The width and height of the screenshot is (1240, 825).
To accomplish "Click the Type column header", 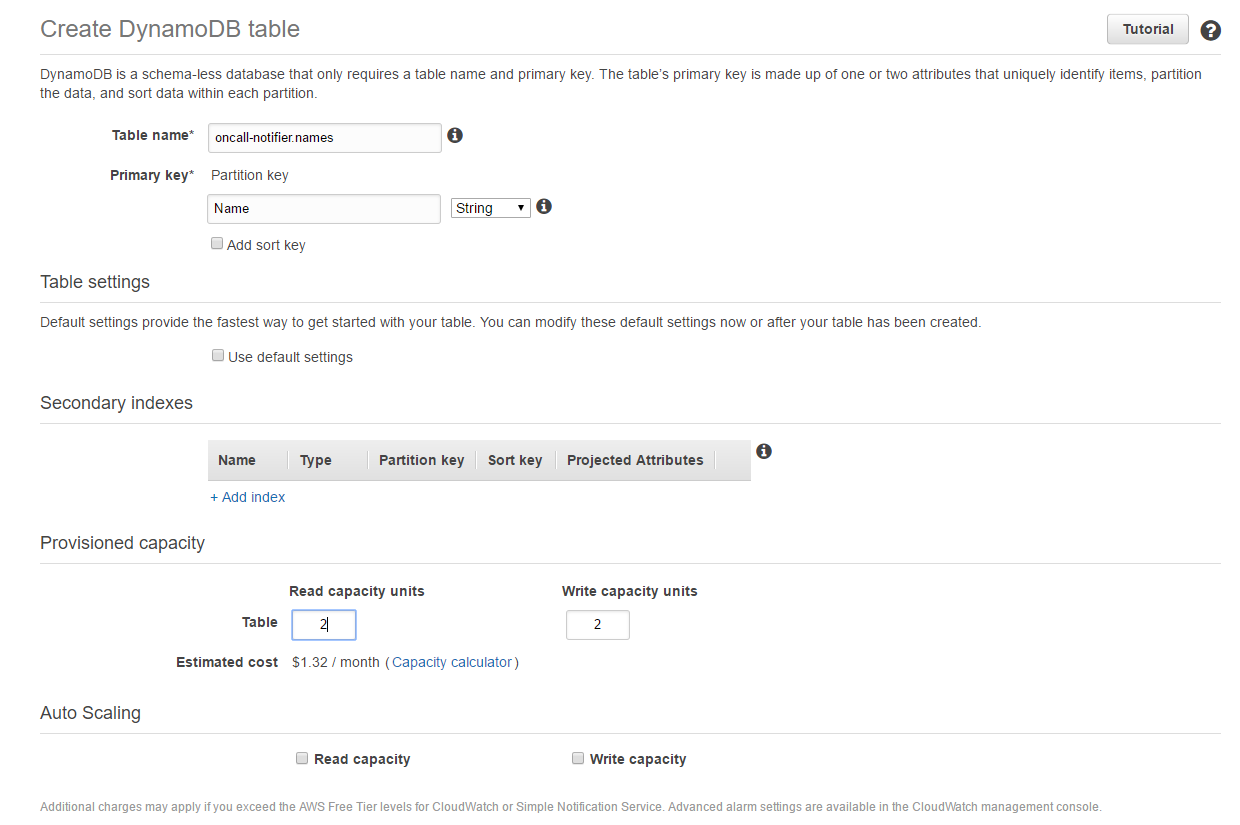I will [316, 460].
